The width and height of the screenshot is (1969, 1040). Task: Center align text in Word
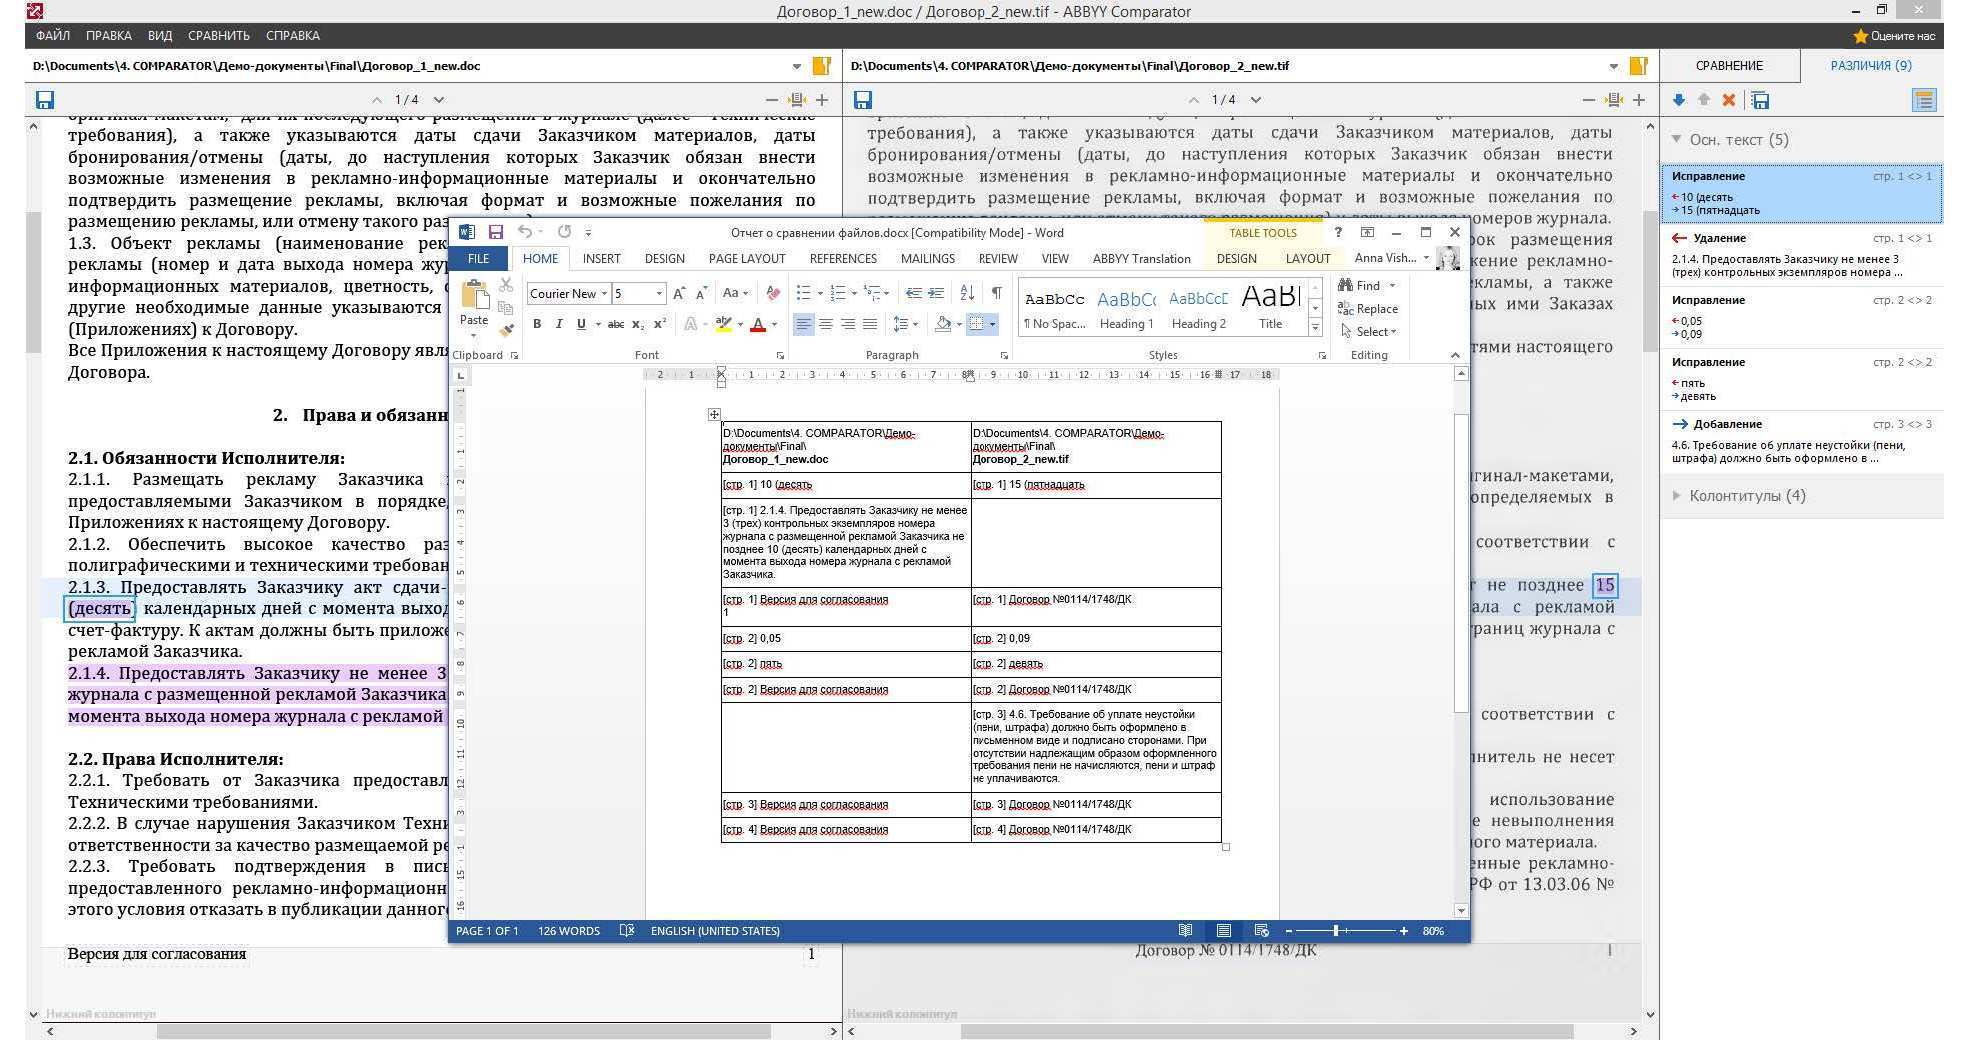pos(825,324)
